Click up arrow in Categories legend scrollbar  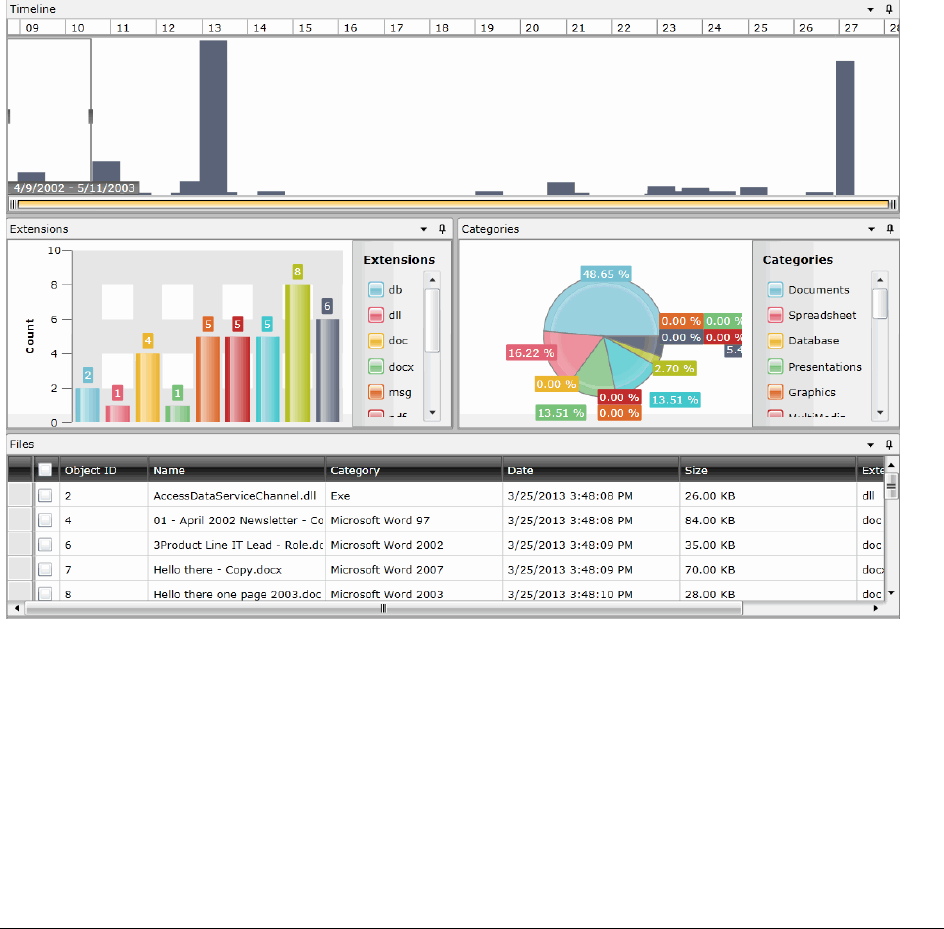[880, 280]
